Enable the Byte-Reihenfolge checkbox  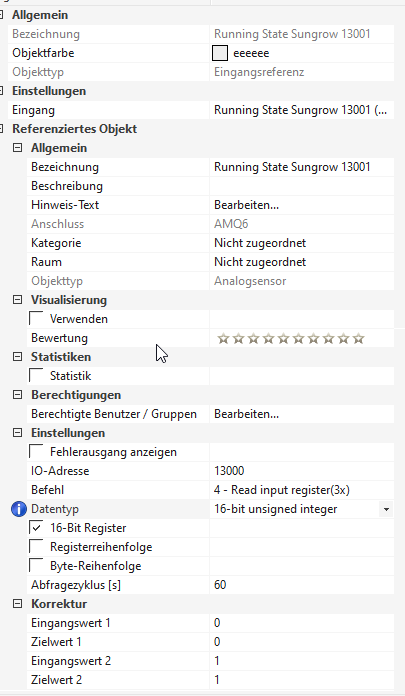(x=36, y=565)
